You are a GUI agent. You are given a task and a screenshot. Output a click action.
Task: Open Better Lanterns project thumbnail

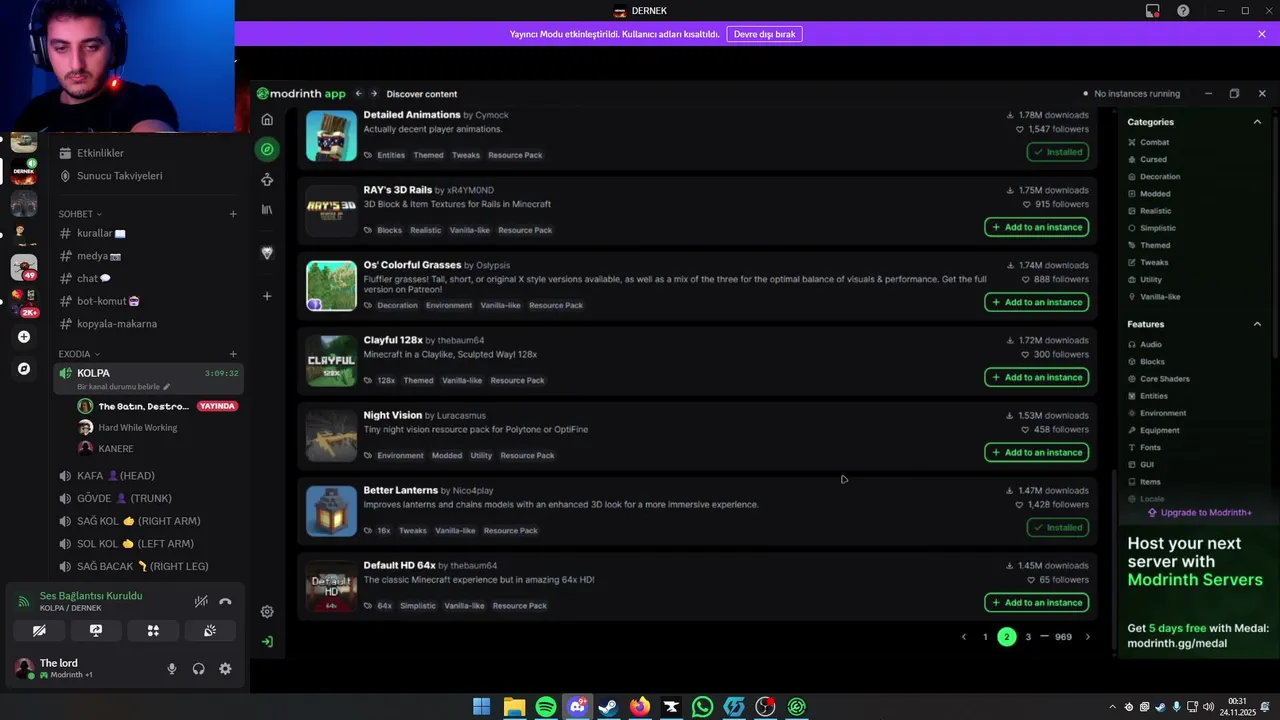pyautogui.click(x=331, y=511)
